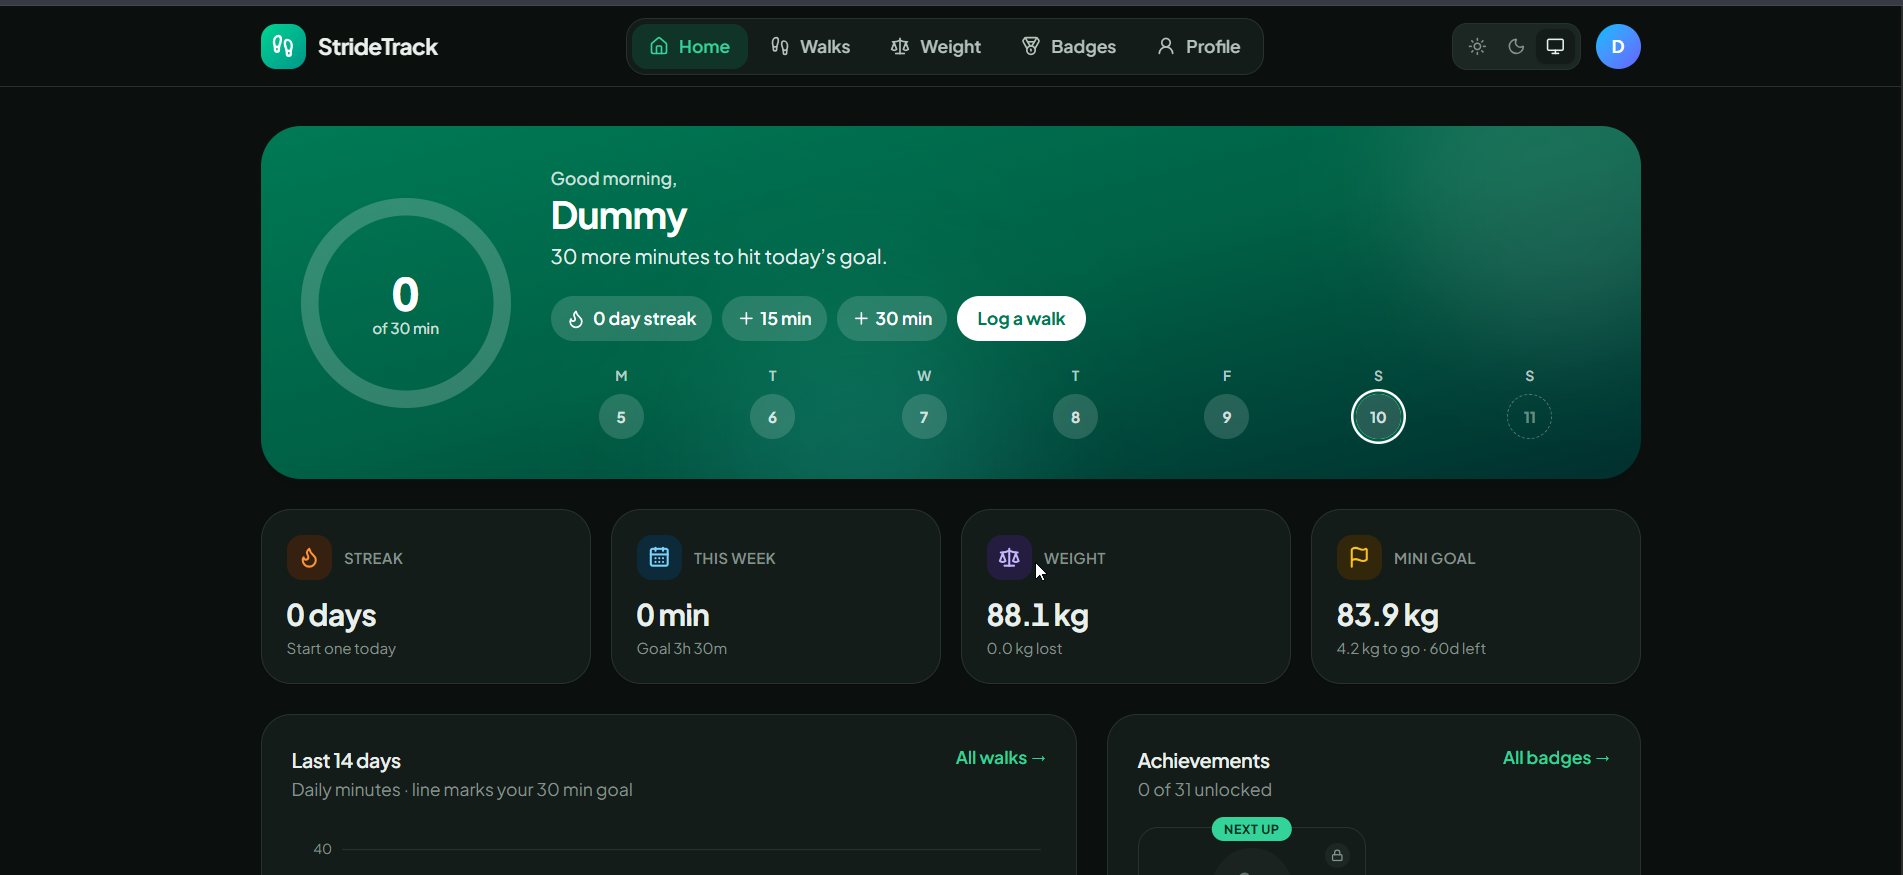
Task: Click the StrideTrack brand name
Action: pyautogui.click(x=378, y=47)
